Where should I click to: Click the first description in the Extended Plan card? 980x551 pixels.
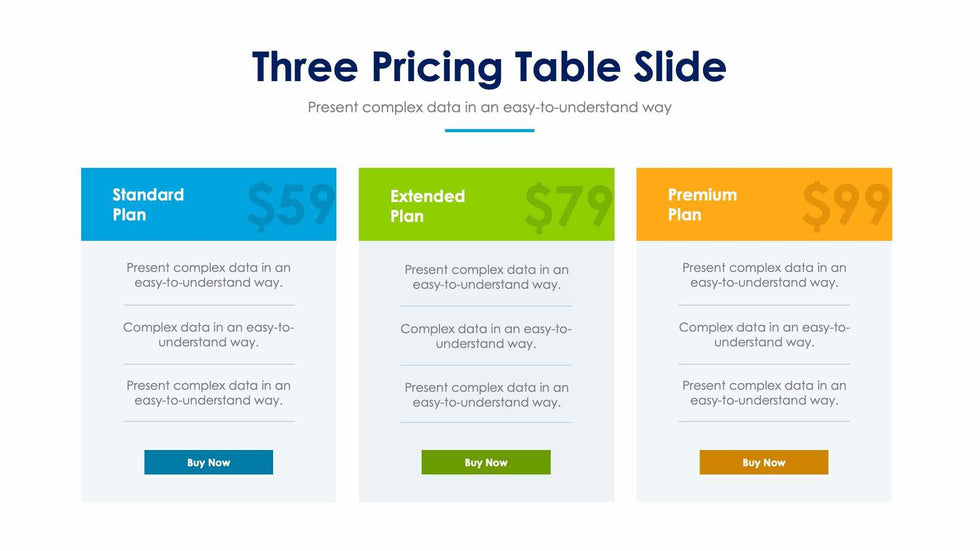point(486,277)
